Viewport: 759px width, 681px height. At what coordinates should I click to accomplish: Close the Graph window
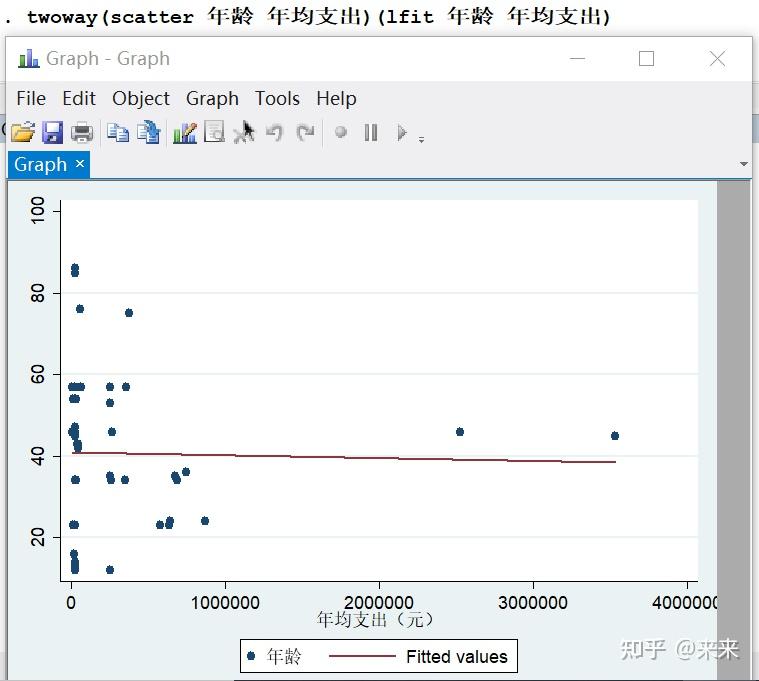point(717,59)
